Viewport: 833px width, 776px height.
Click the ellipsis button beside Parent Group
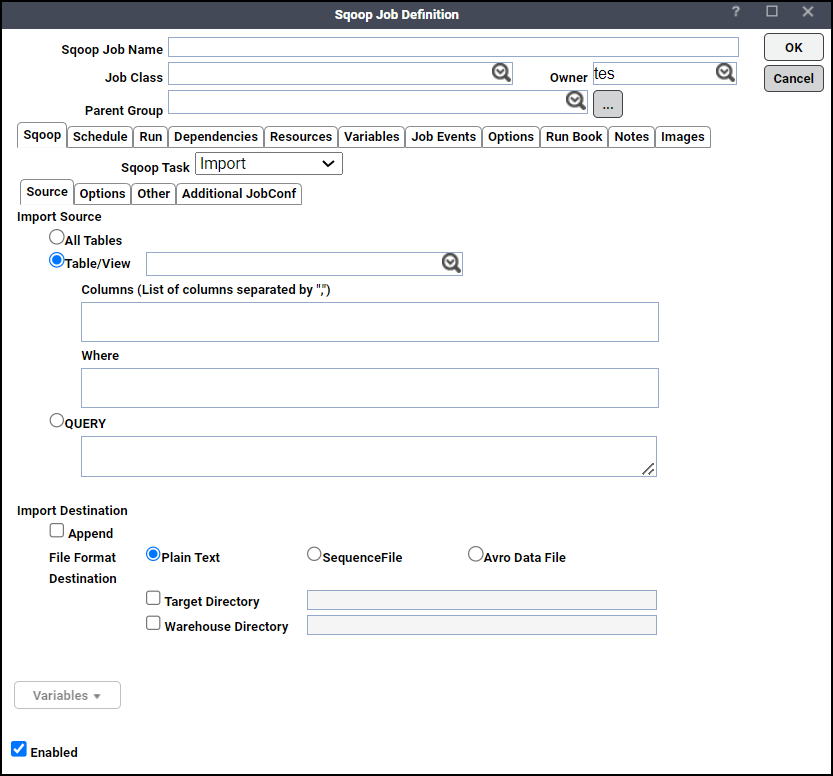point(608,104)
